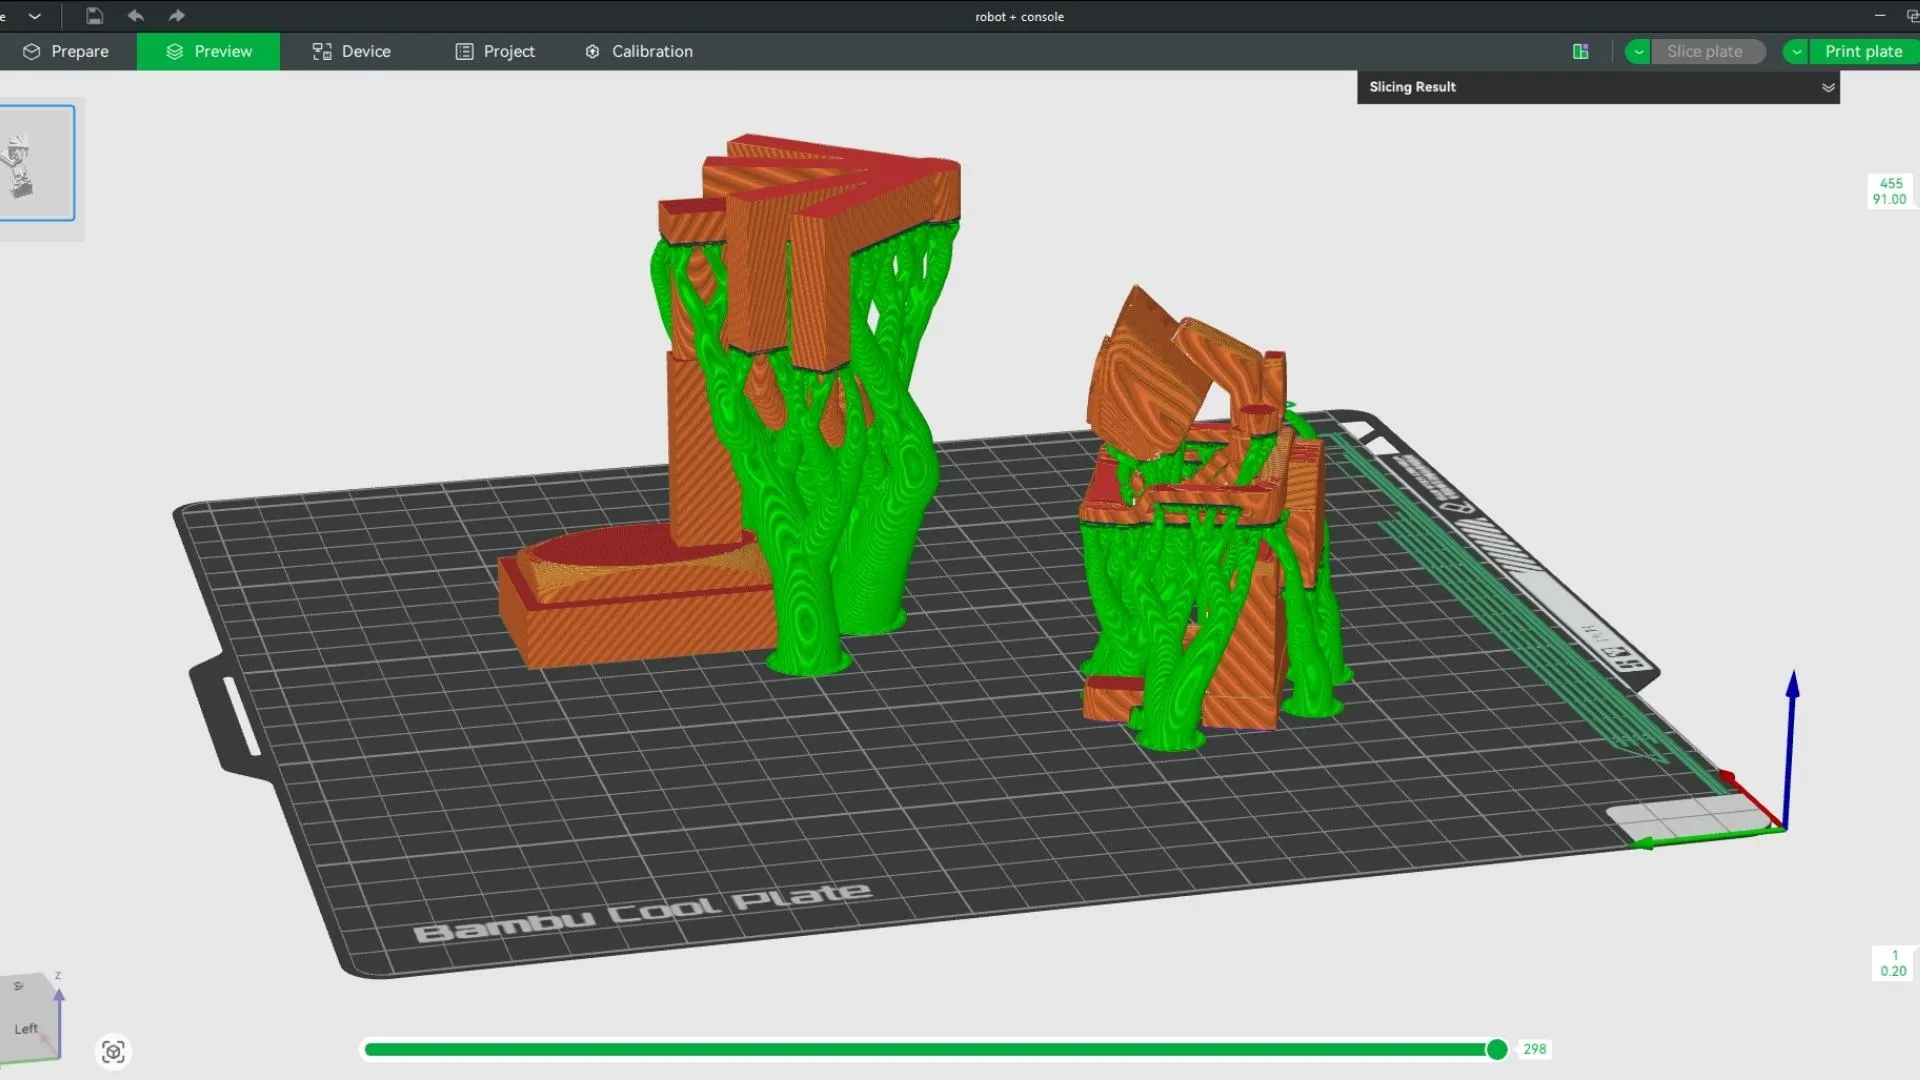The width and height of the screenshot is (1920, 1080).
Task: Click the Slice plate button
Action: [1705, 52]
